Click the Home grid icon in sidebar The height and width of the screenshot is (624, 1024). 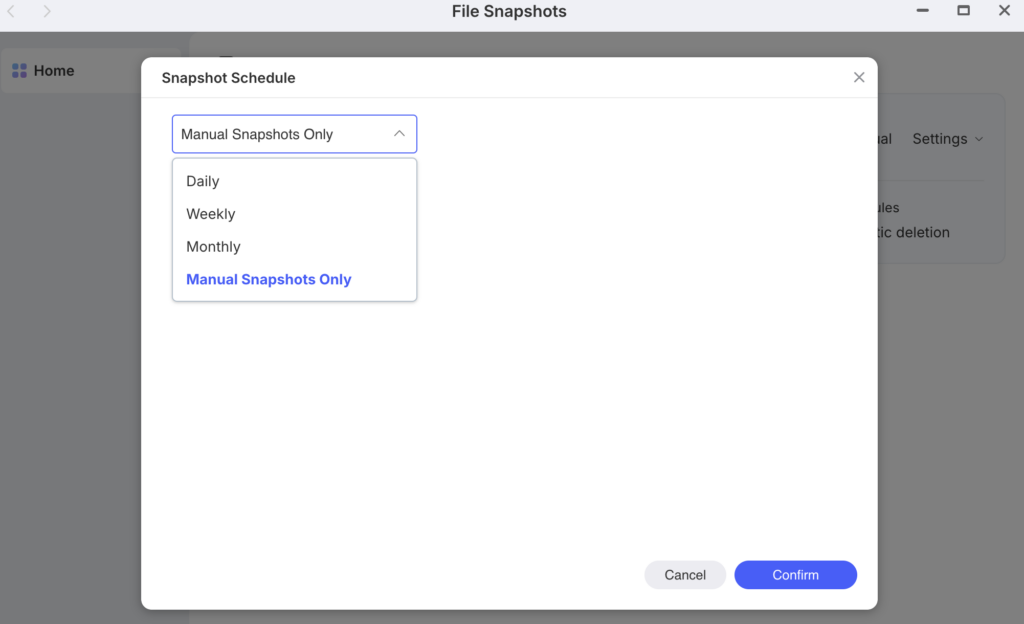click(19, 71)
